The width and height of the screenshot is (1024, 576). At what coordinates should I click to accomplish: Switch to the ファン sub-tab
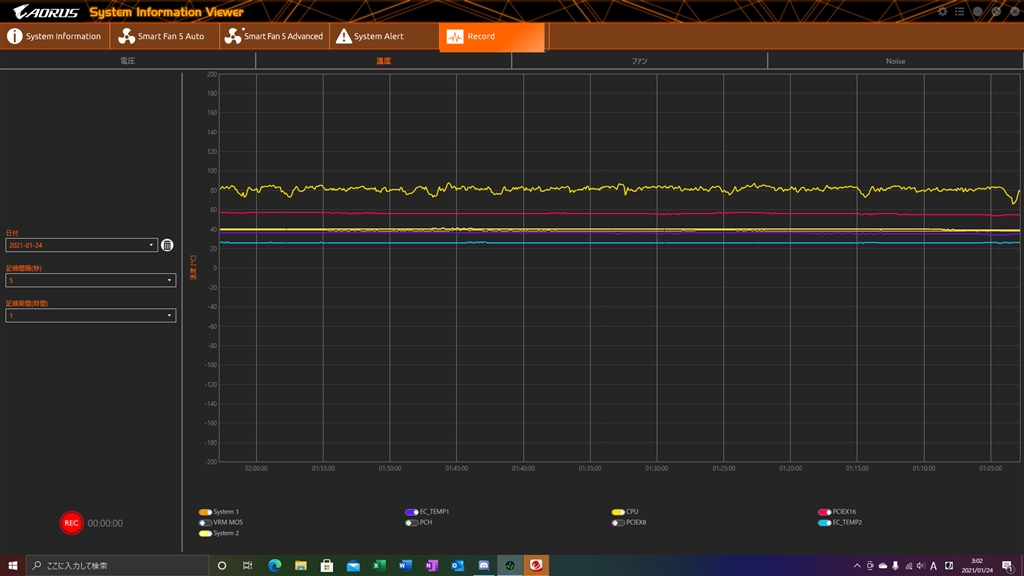pyautogui.click(x=639, y=61)
